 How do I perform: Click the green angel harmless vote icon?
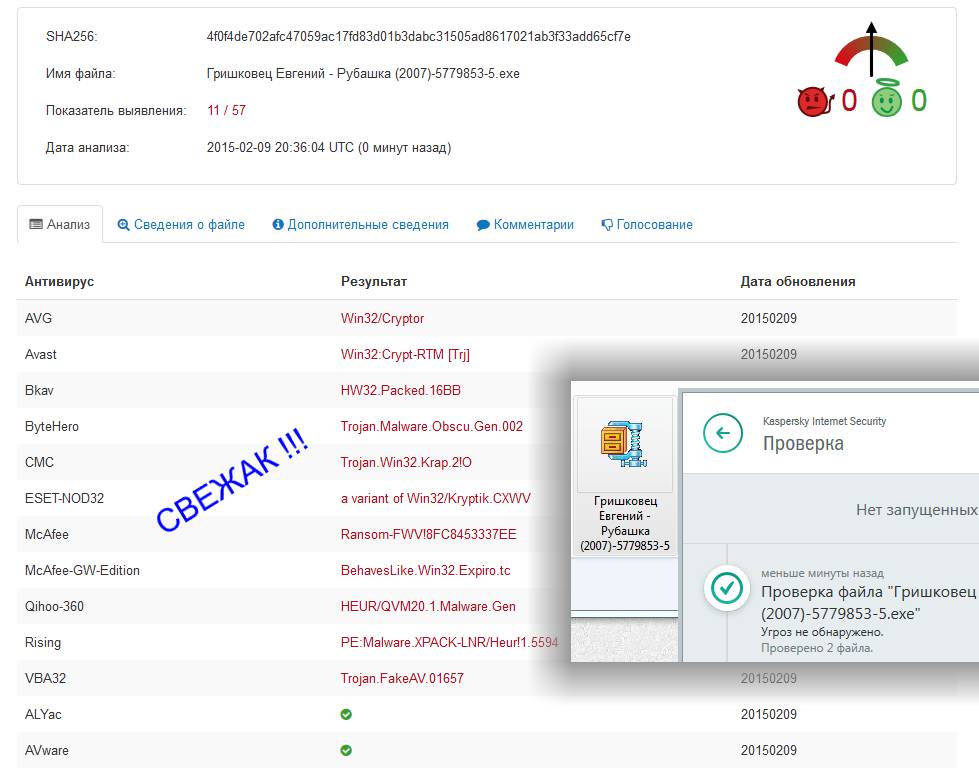tap(887, 98)
